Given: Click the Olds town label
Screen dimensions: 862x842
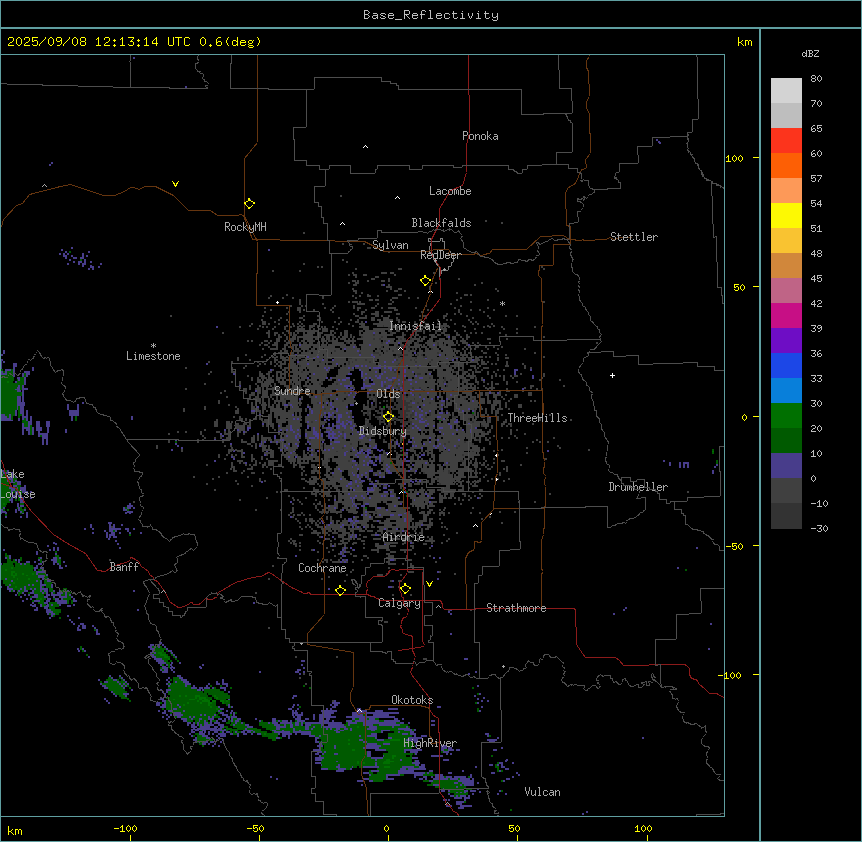Looking at the screenshot, I should pos(388,394).
